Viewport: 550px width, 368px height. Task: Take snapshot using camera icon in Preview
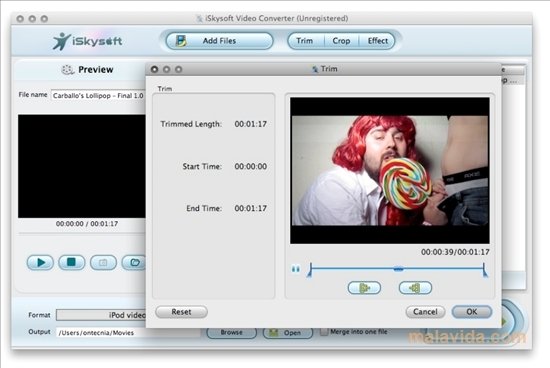(103, 262)
